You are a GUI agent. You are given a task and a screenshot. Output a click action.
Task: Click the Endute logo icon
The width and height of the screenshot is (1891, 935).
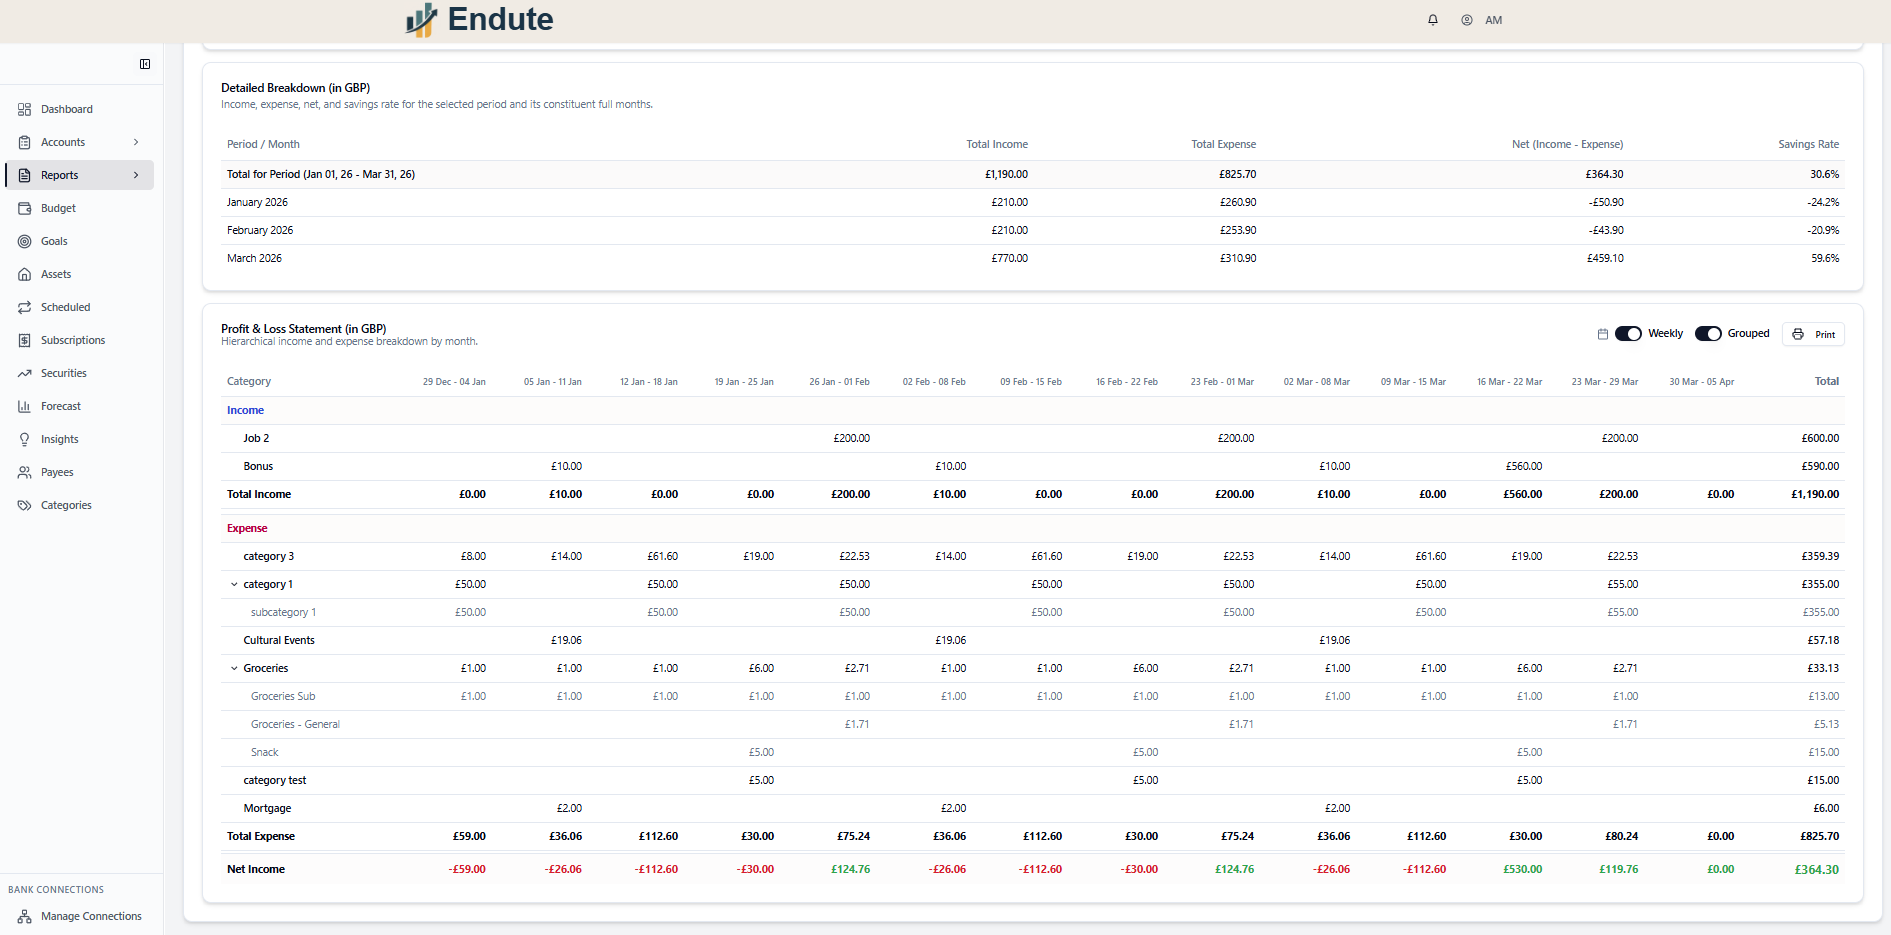coord(421,20)
